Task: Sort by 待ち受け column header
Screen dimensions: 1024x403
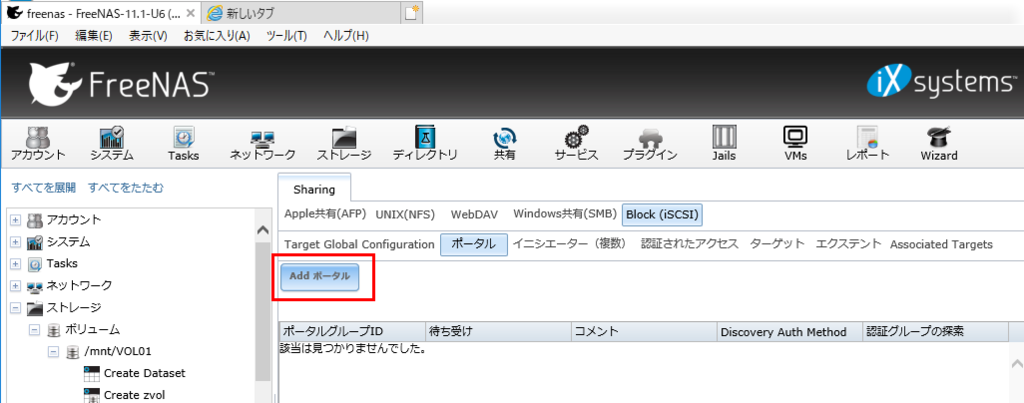Action: click(x=498, y=331)
